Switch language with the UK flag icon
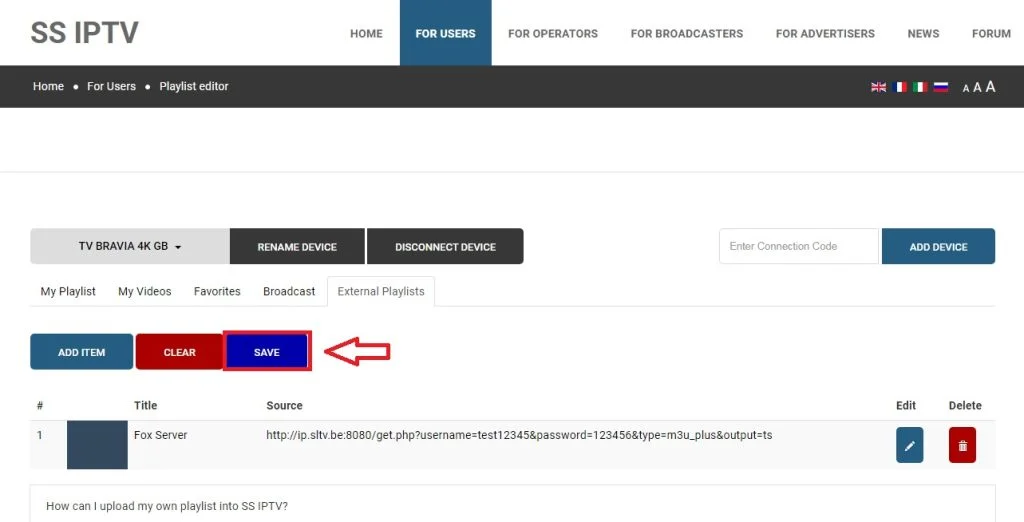The height and width of the screenshot is (522, 1024). pos(879,87)
